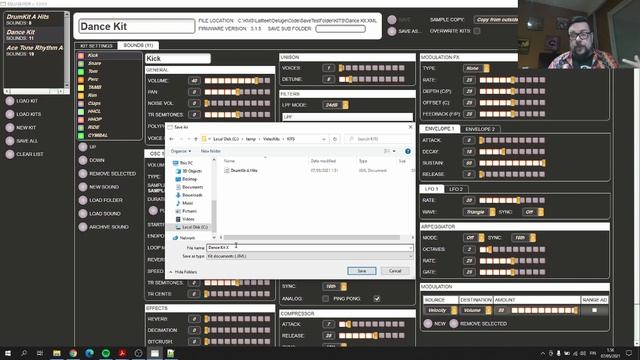Viewport: 640px width, 360px height.
Task: Move sound down with the Down button
Action: click(x=83, y=160)
